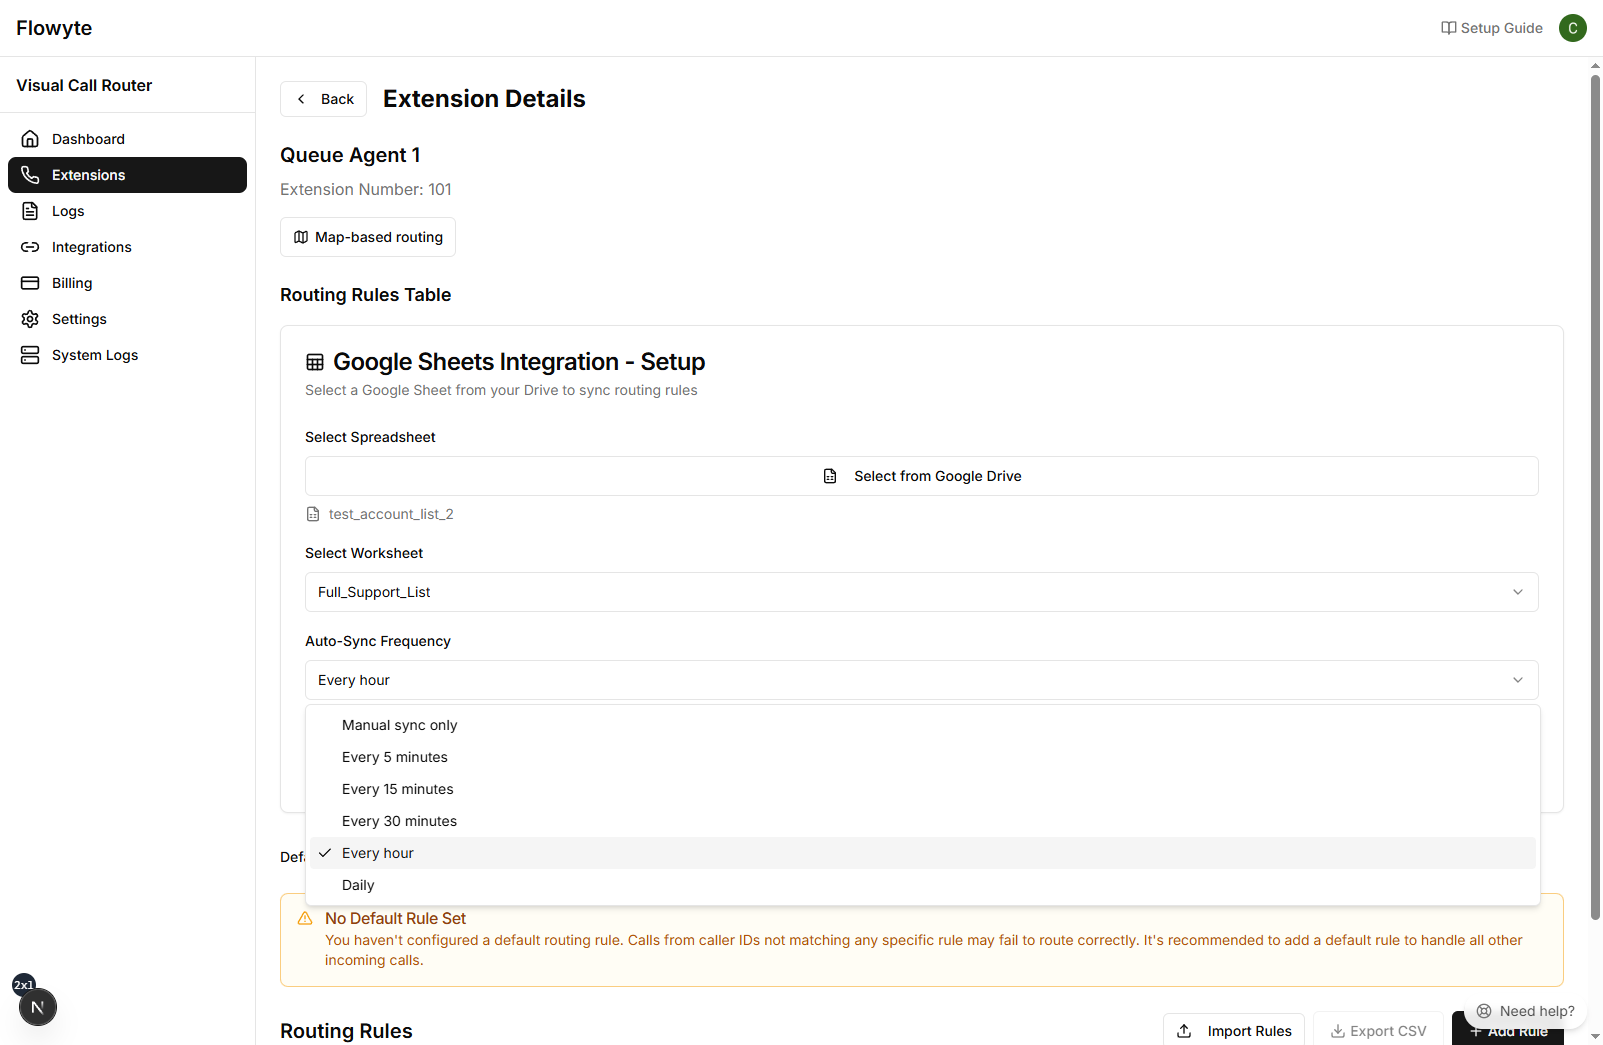Choose Manual sync only frequency
The height and width of the screenshot is (1045, 1603).
[399, 724]
